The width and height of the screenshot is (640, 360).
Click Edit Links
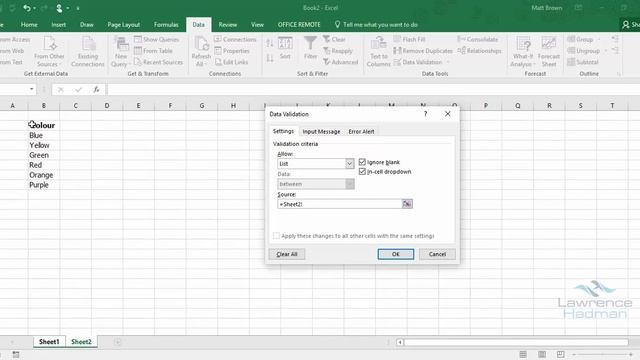point(231,62)
